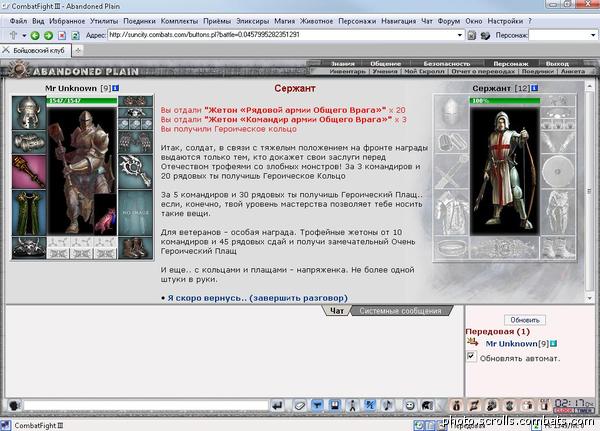This screenshot has height=431, width=600.
Task: Click the knight helmet icon in chat toolbar
Action: pos(427,405)
